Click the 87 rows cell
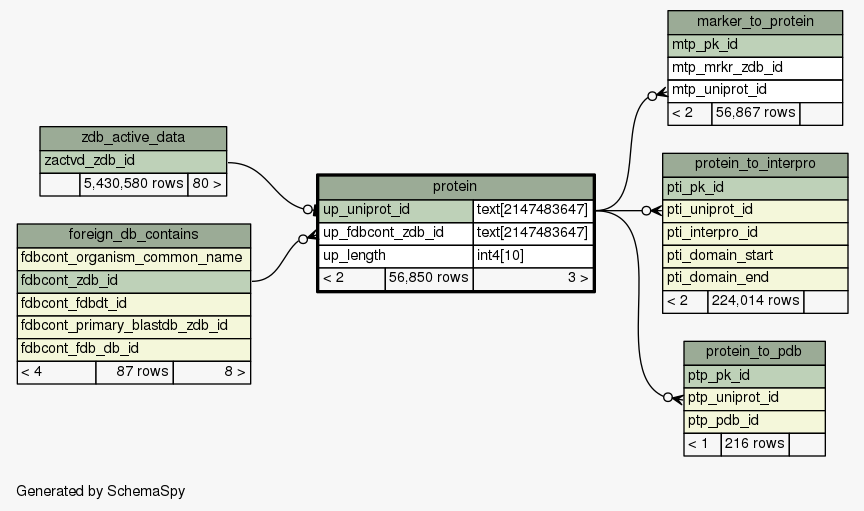Viewport: 864px width, 511px height. pyautogui.click(x=134, y=373)
